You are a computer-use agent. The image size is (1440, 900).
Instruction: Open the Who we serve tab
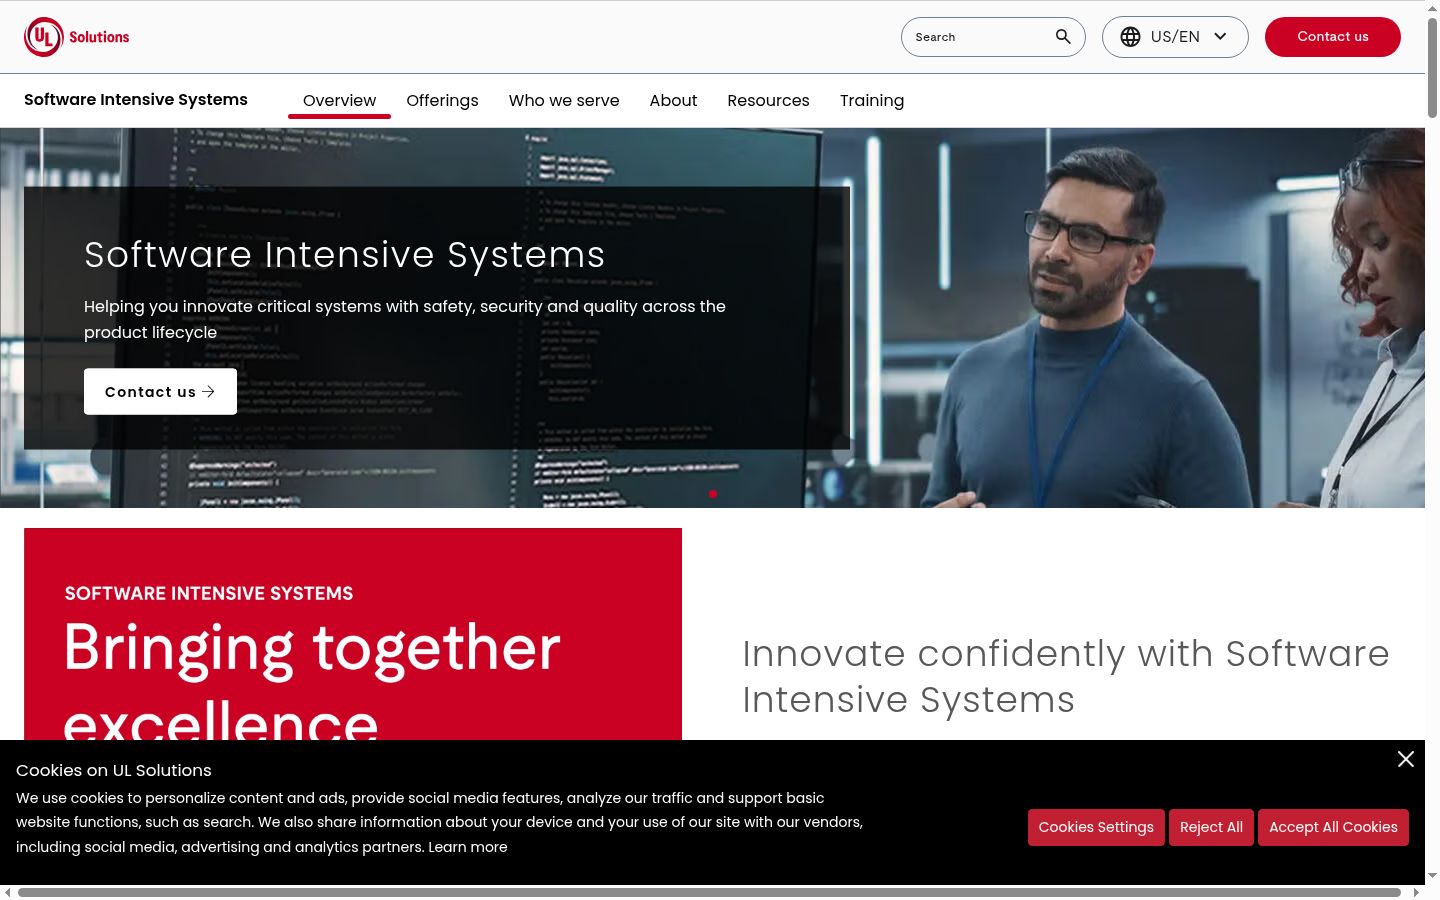coord(564,100)
